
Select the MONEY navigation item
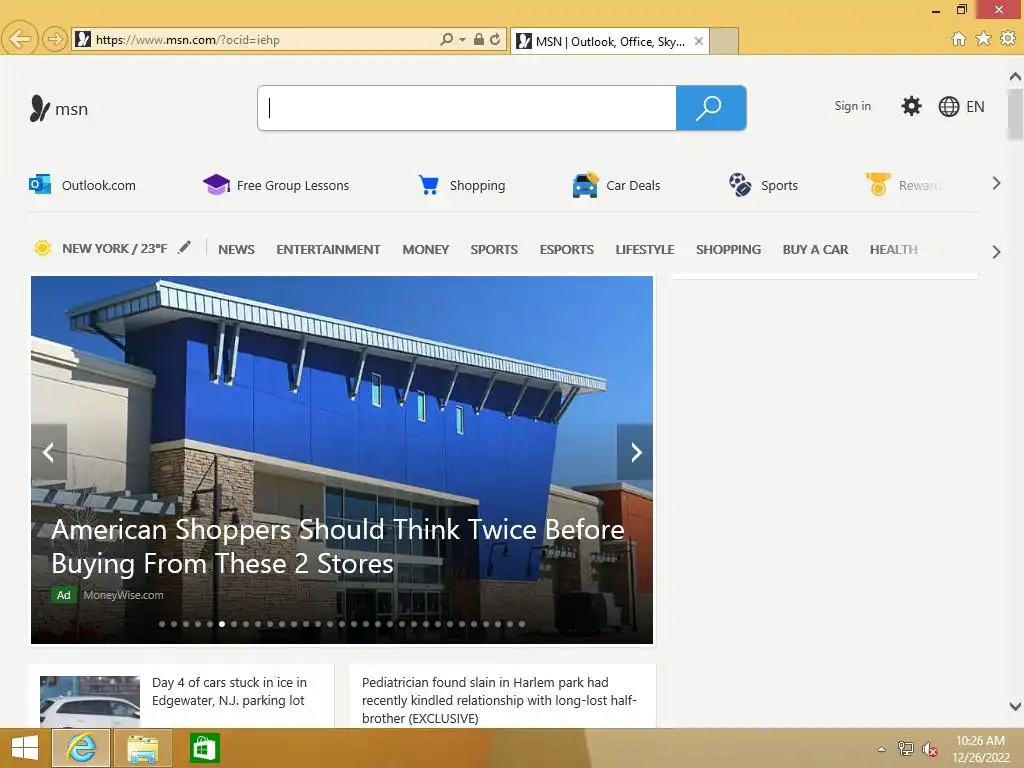click(426, 249)
